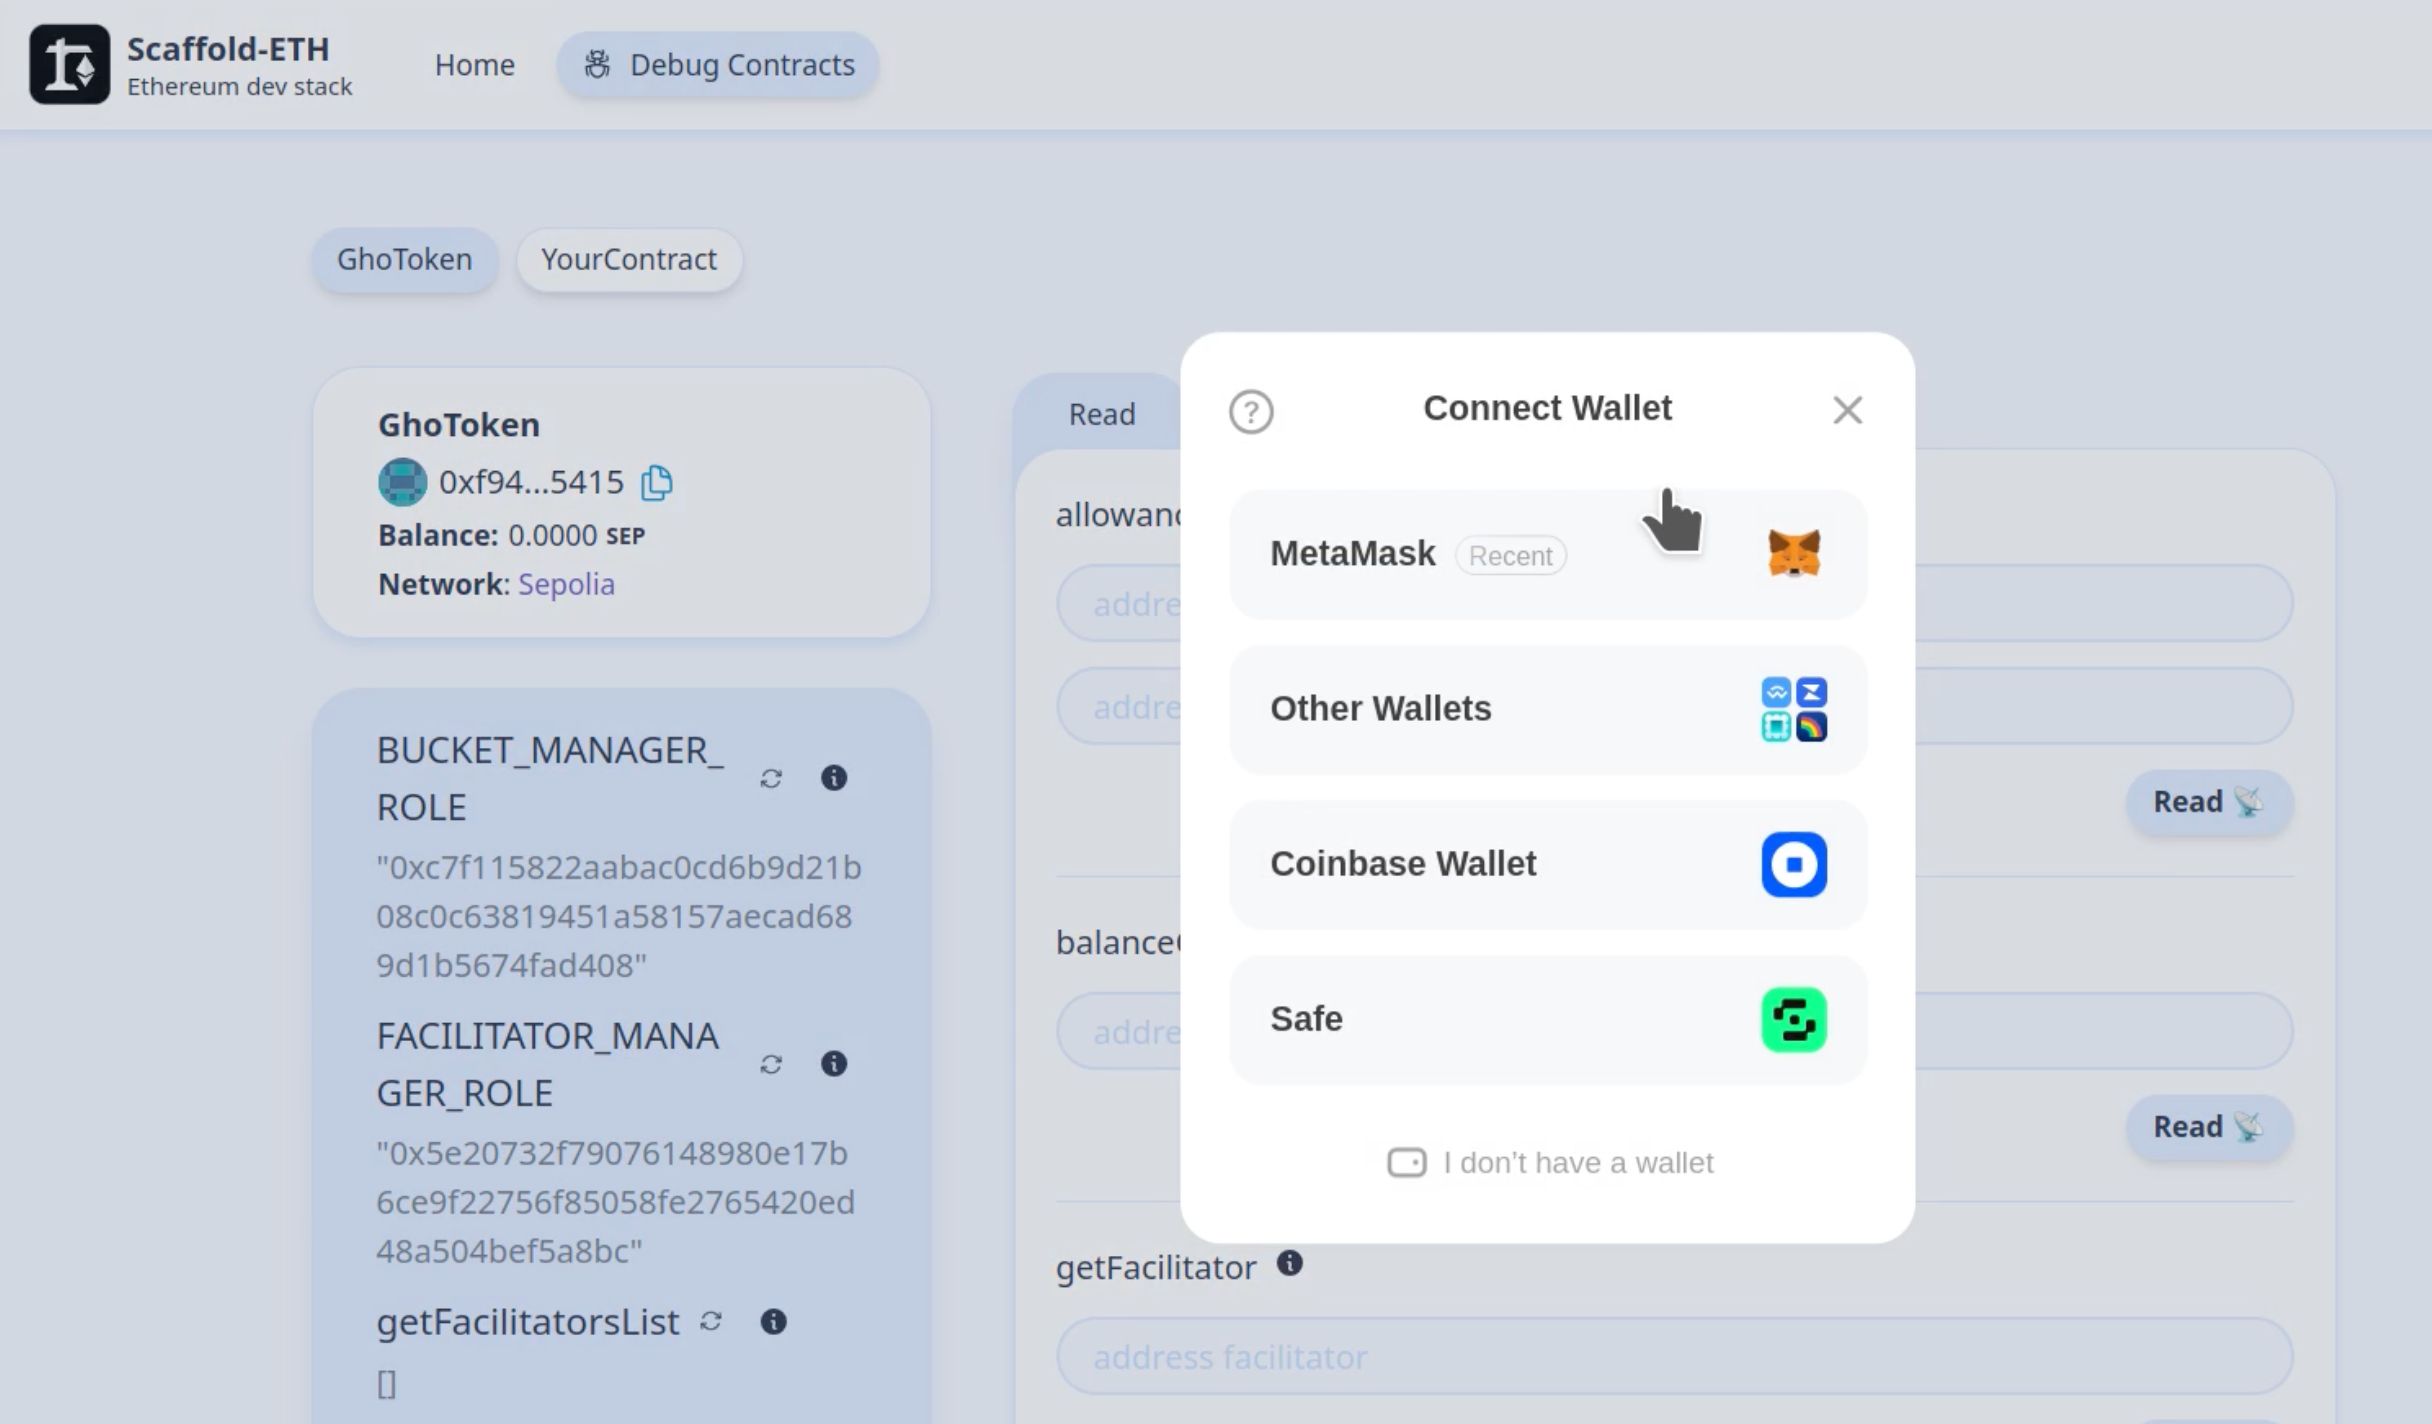
Task: Choose Coinbase Wallet option
Action: (x=1548, y=864)
